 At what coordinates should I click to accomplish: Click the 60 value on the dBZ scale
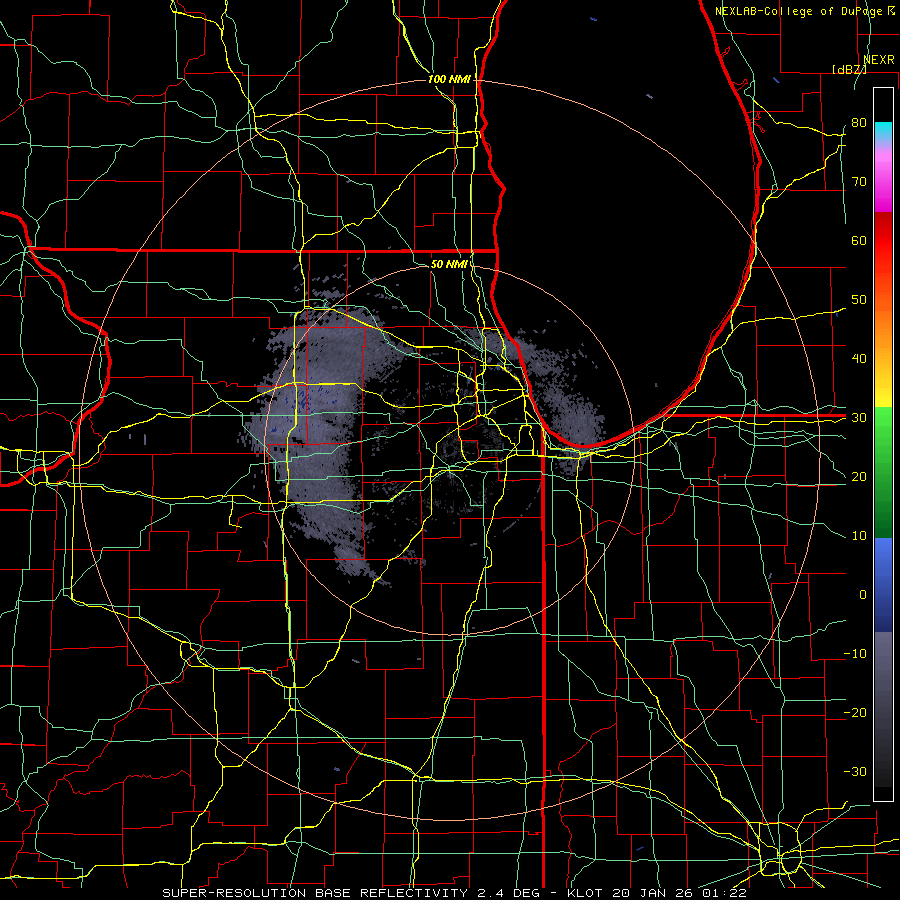click(x=859, y=240)
